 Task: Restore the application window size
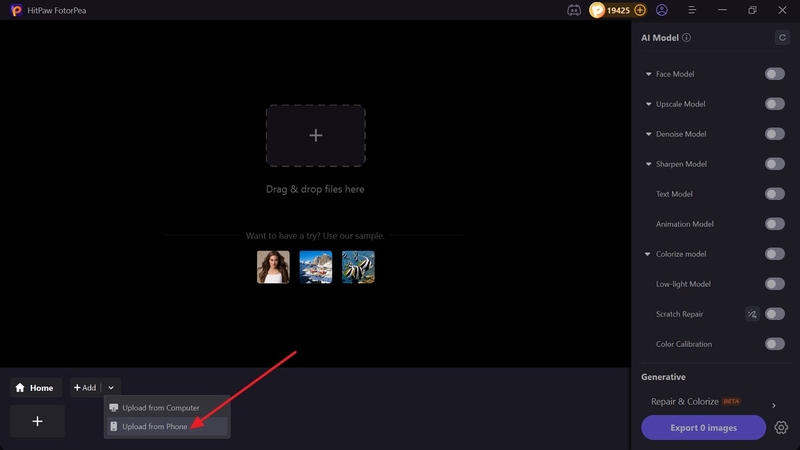(752, 10)
